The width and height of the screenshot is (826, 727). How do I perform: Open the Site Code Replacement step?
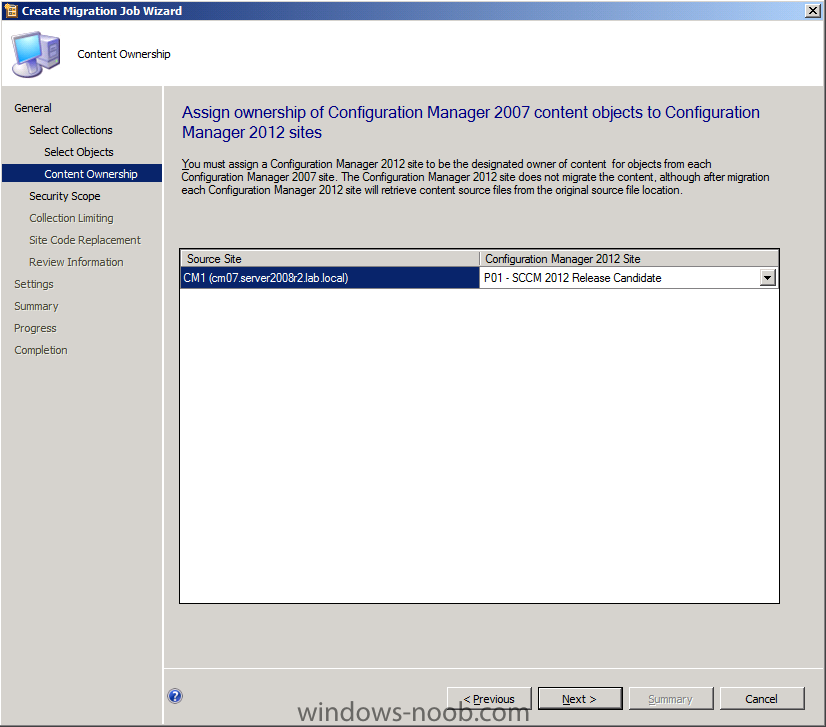point(85,240)
